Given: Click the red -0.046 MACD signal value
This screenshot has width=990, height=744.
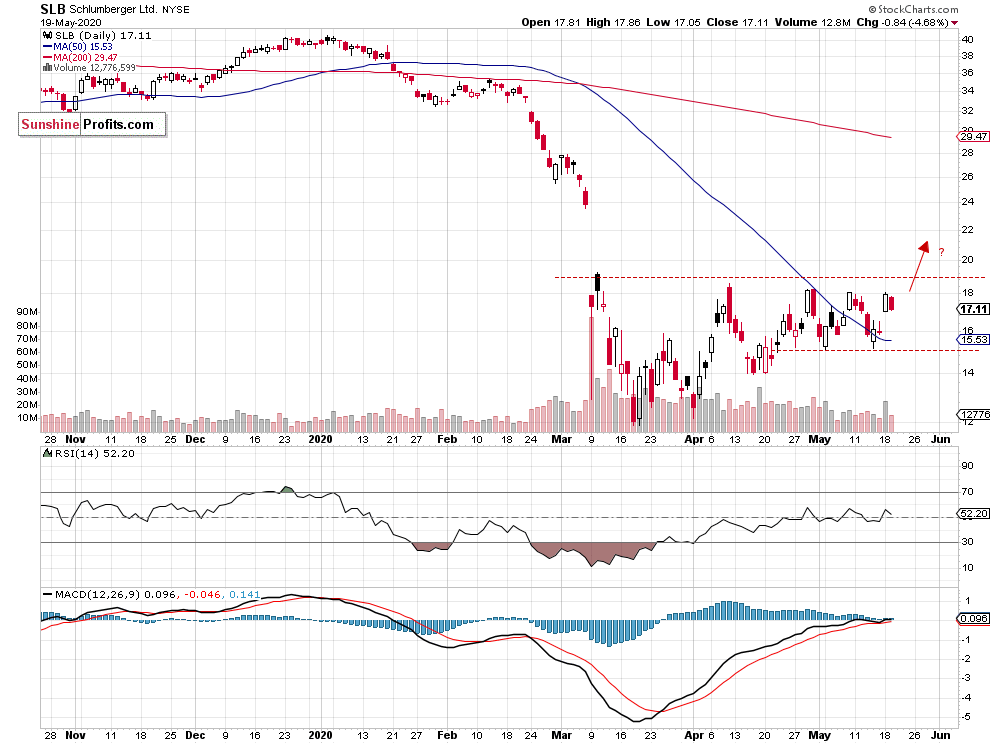Looking at the screenshot, I should click(x=203, y=594).
